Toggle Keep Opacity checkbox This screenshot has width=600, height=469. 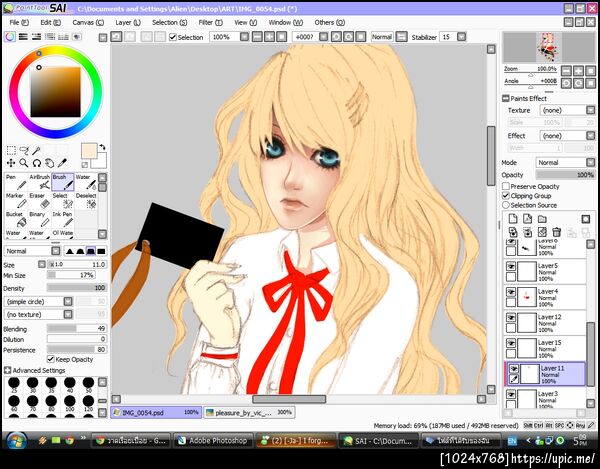(51, 359)
